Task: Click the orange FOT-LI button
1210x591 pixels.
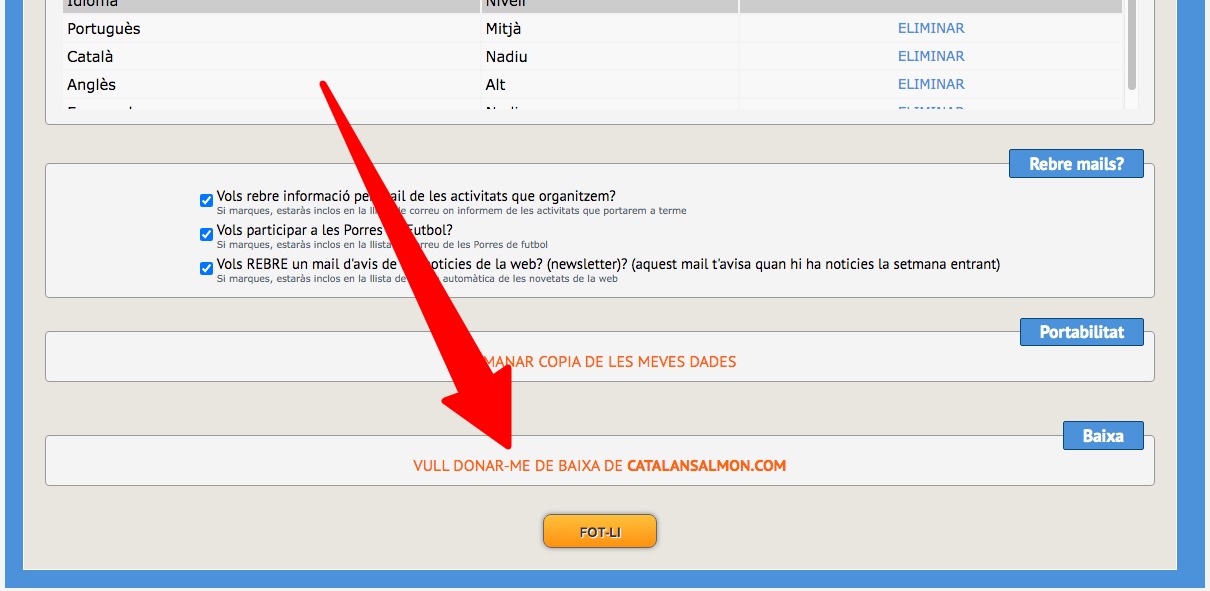Action: point(600,532)
